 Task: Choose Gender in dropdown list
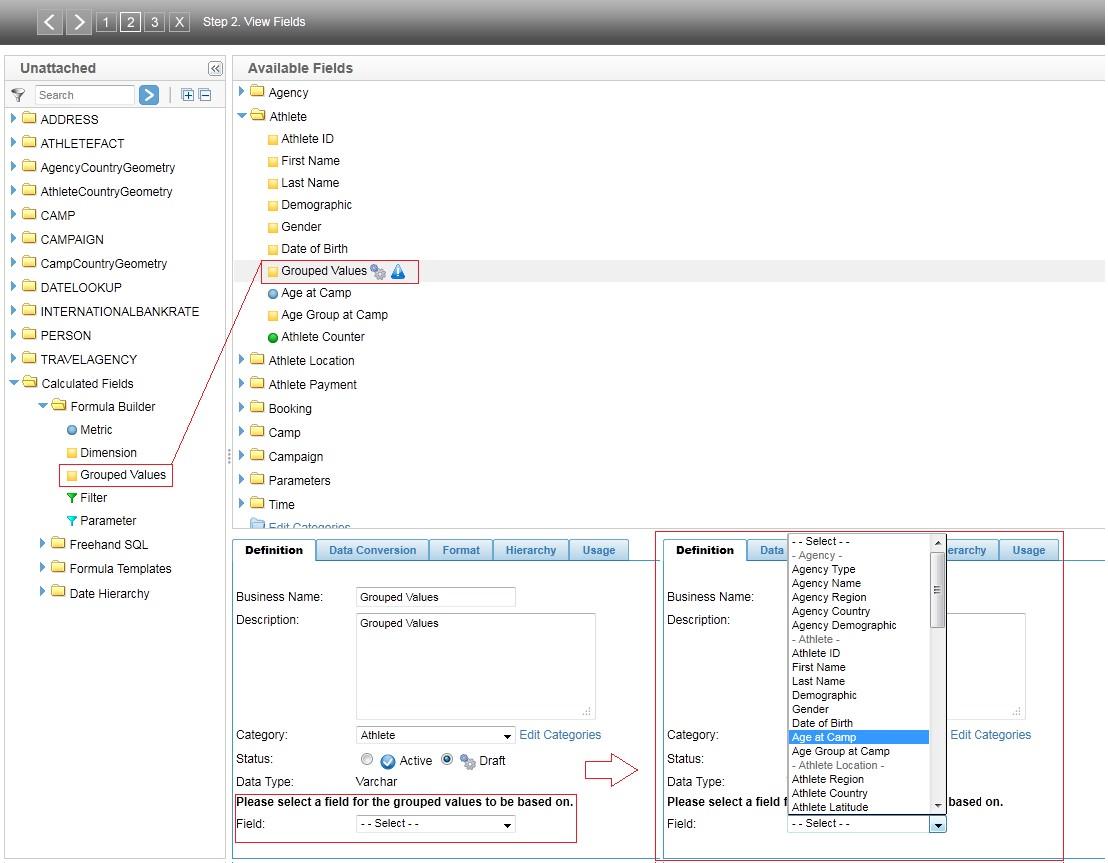pos(858,709)
